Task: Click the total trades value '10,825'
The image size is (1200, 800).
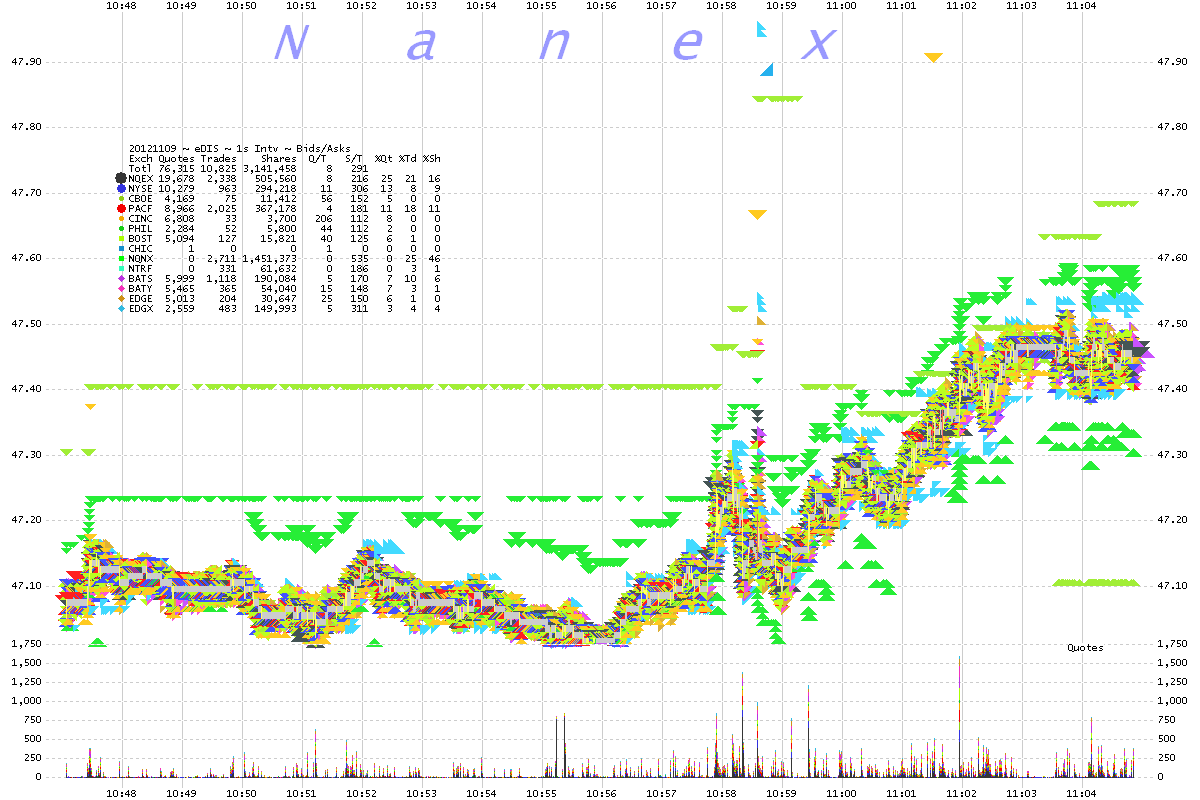Action: (x=219, y=168)
